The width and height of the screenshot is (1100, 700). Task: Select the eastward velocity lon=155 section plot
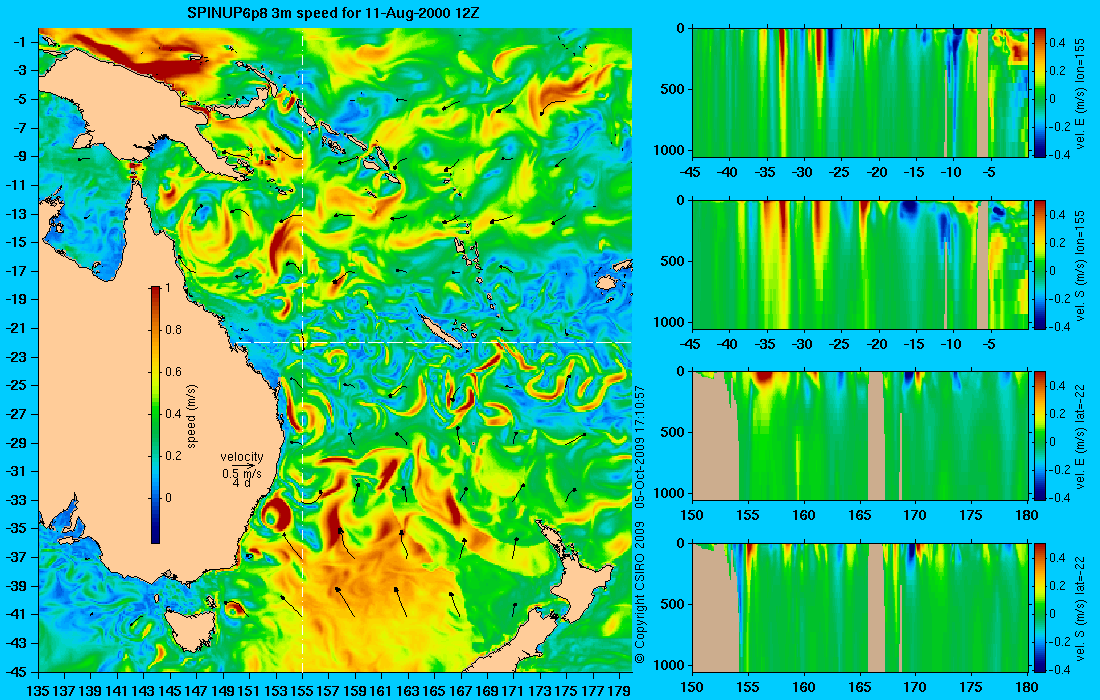(x=860, y=93)
